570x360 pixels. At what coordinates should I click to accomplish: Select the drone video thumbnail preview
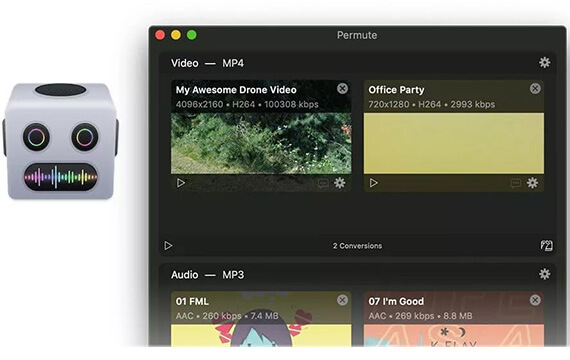tap(261, 143)
